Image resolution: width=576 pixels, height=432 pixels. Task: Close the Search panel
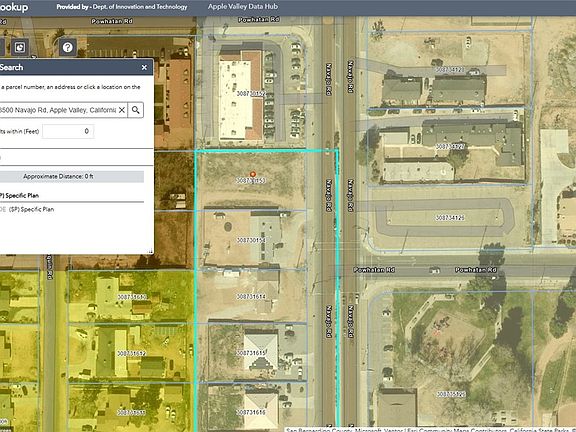144,68
